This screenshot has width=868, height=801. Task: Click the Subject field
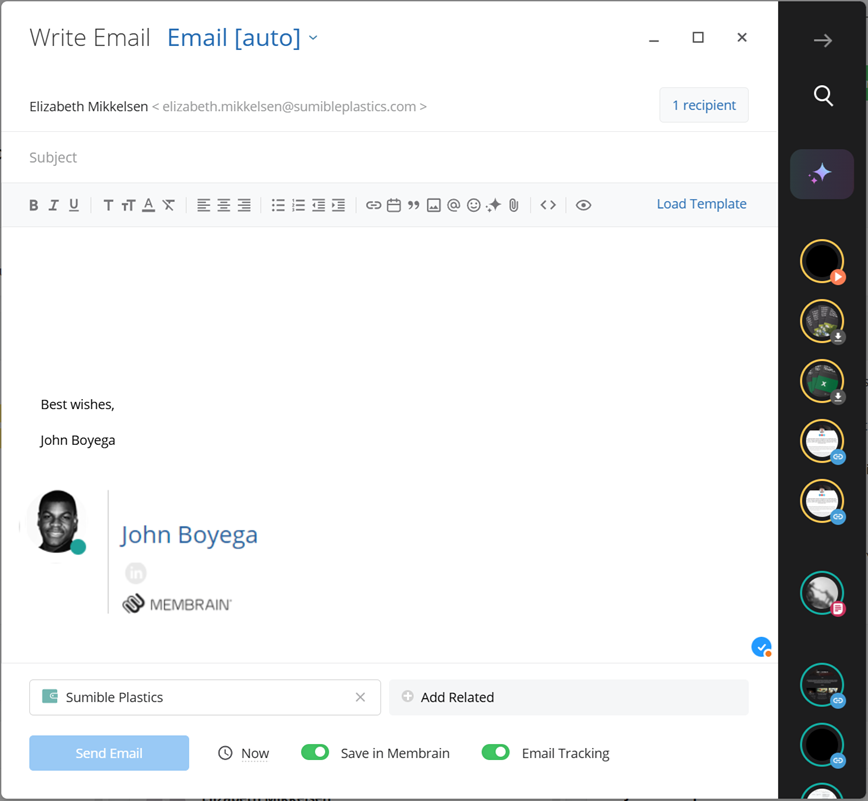coord(388,158)
